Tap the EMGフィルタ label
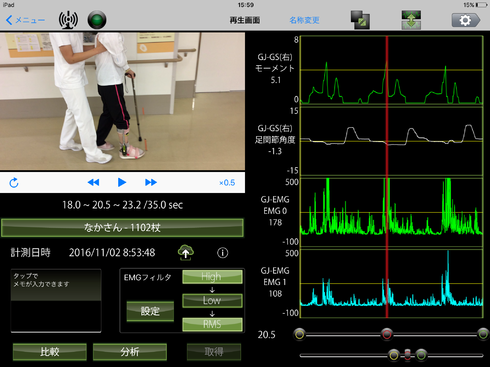 (147, 277)
